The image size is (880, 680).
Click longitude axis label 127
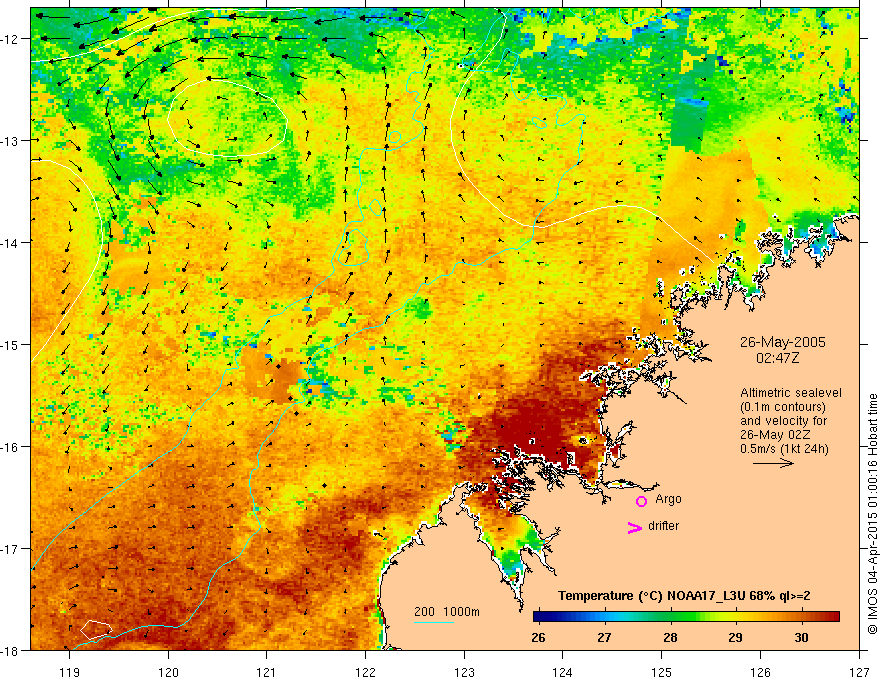[859, 672]
